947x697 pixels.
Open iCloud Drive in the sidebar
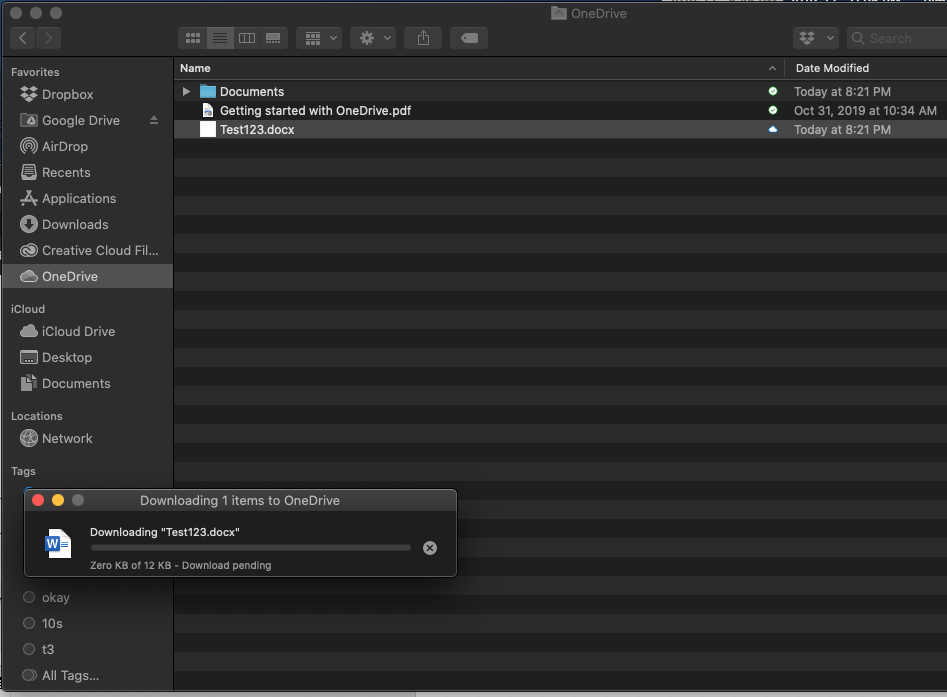78,331
